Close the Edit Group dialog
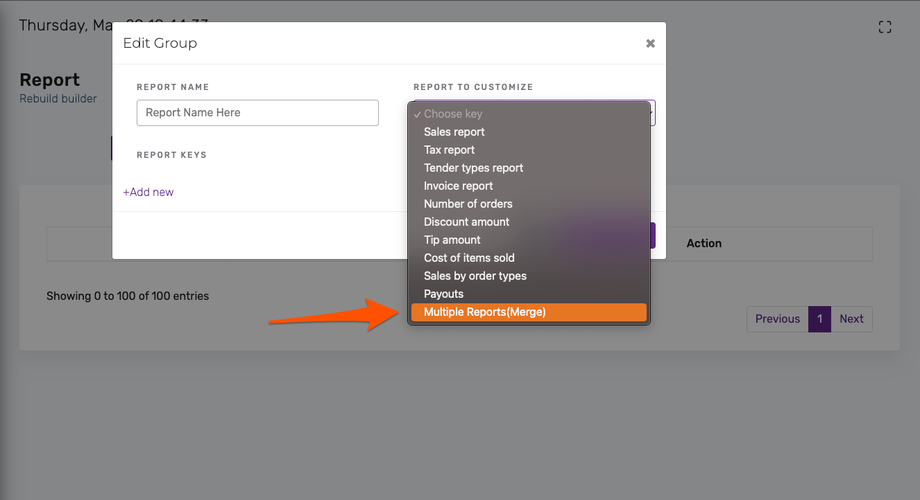920x500 pixels. pyautogui.click(x=650, y=43)
